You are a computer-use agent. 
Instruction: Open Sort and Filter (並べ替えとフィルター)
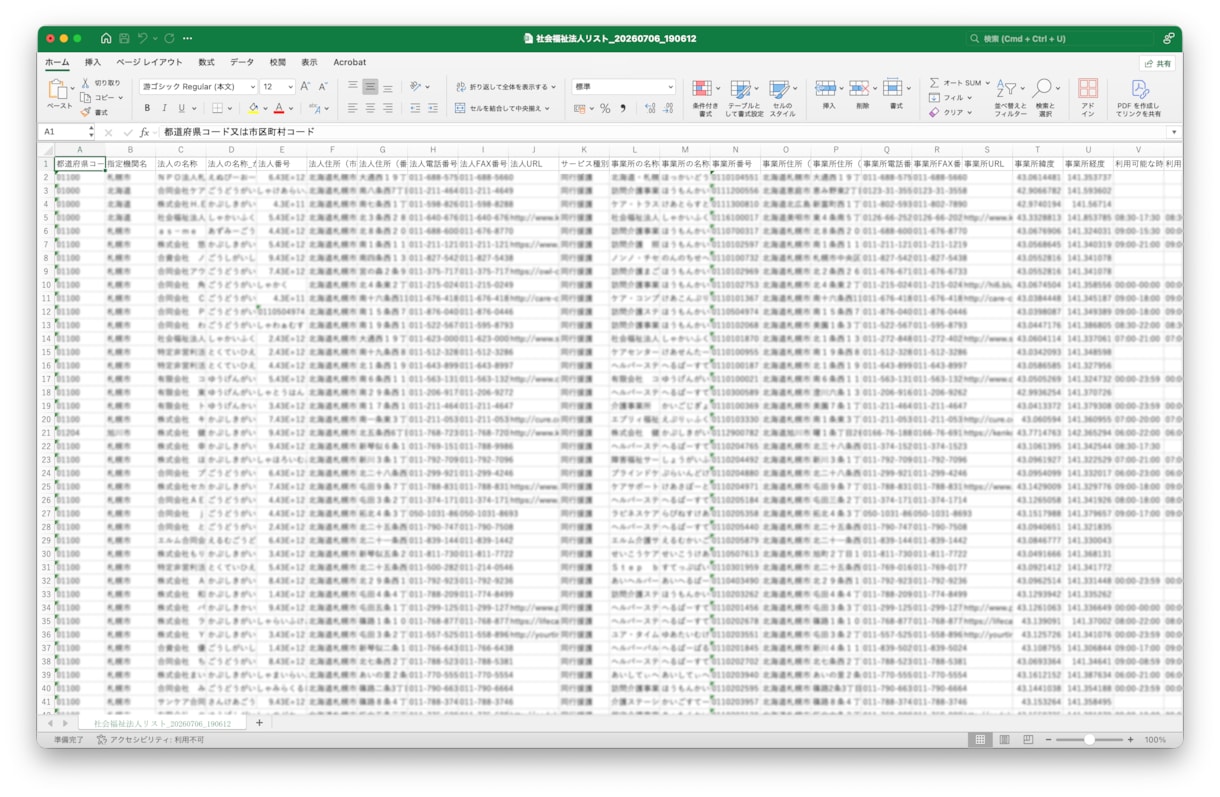1010,98
